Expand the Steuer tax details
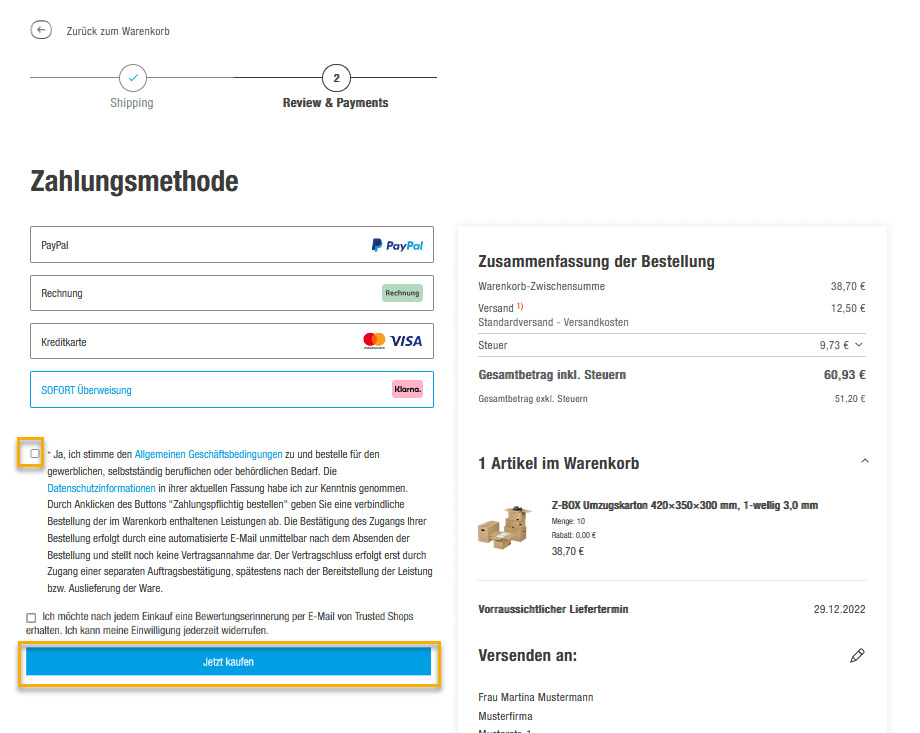 tap(858, 345)
